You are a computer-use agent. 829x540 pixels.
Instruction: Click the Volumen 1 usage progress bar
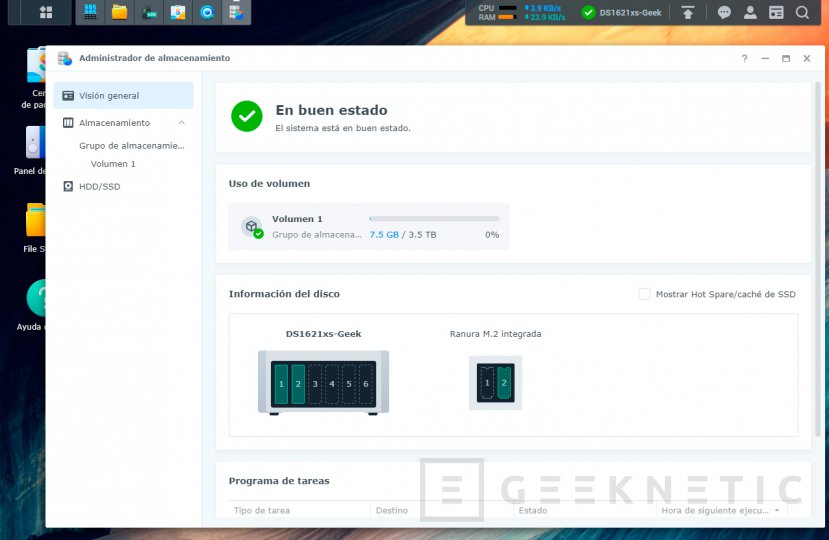coord(434,218)
